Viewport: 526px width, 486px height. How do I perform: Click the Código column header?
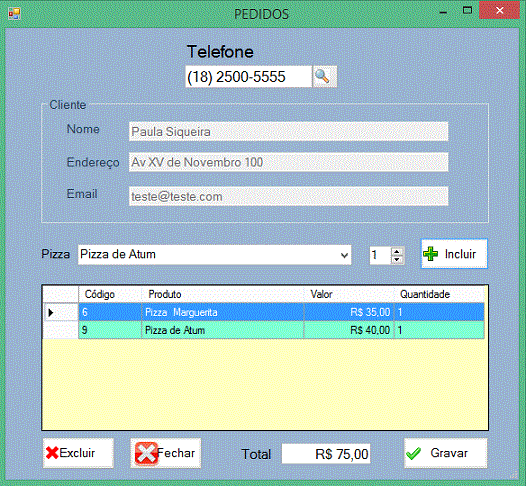click(x=110, y=294)
